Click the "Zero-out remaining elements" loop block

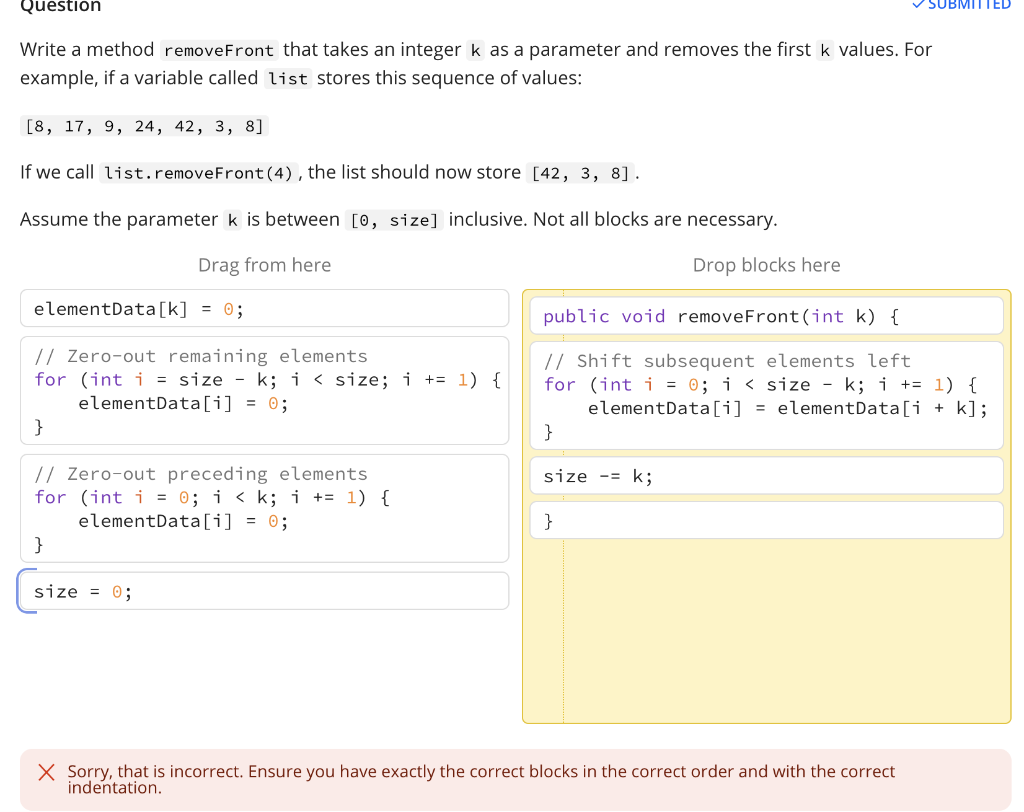click(x=264, y=390)
